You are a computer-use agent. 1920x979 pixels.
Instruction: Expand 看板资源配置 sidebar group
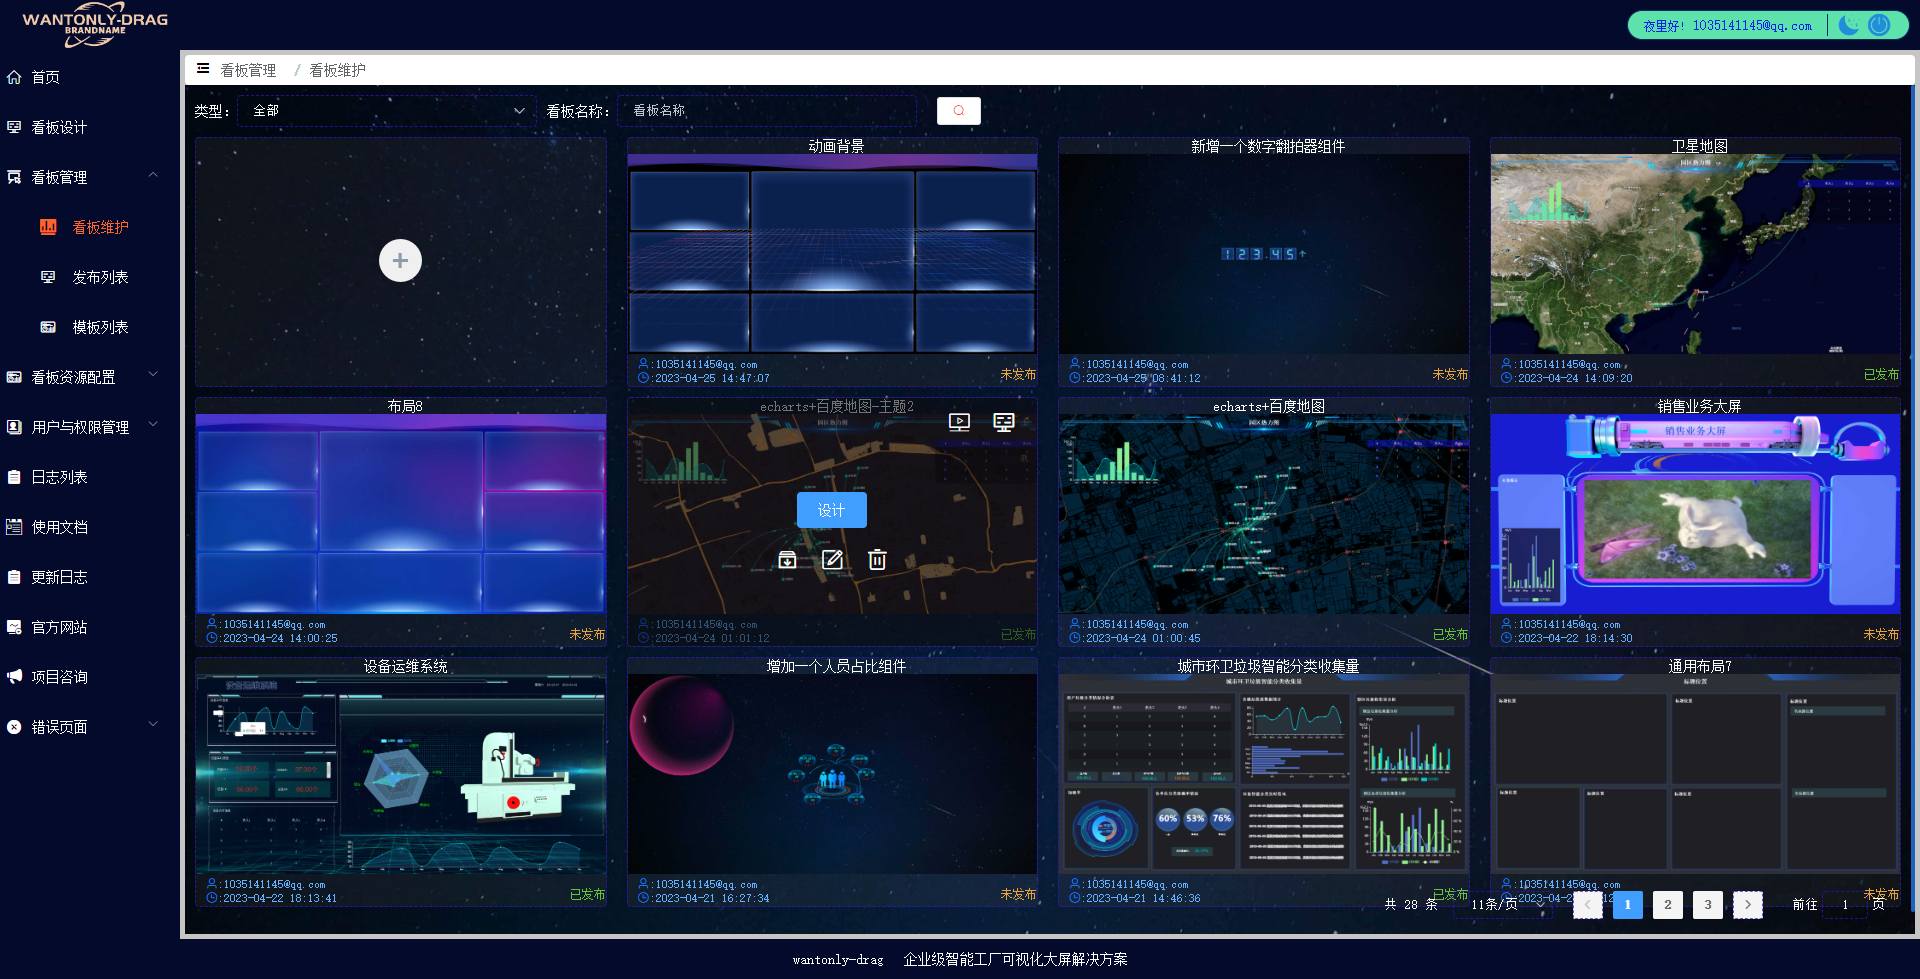pyautogui.click(x=90, y=377)
